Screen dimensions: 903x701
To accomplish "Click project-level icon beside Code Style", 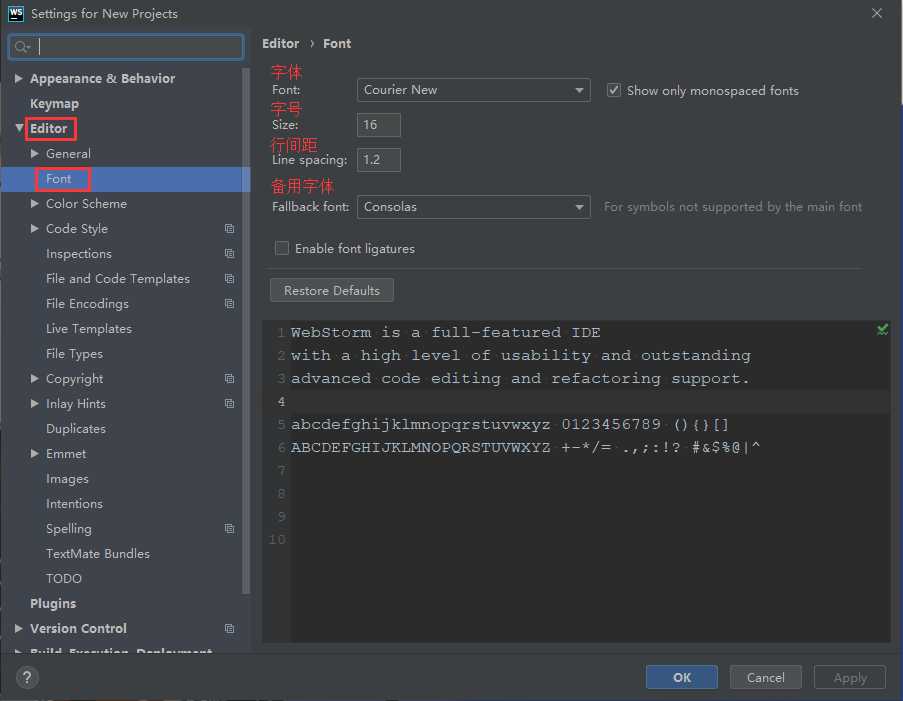I will (229, 229).
